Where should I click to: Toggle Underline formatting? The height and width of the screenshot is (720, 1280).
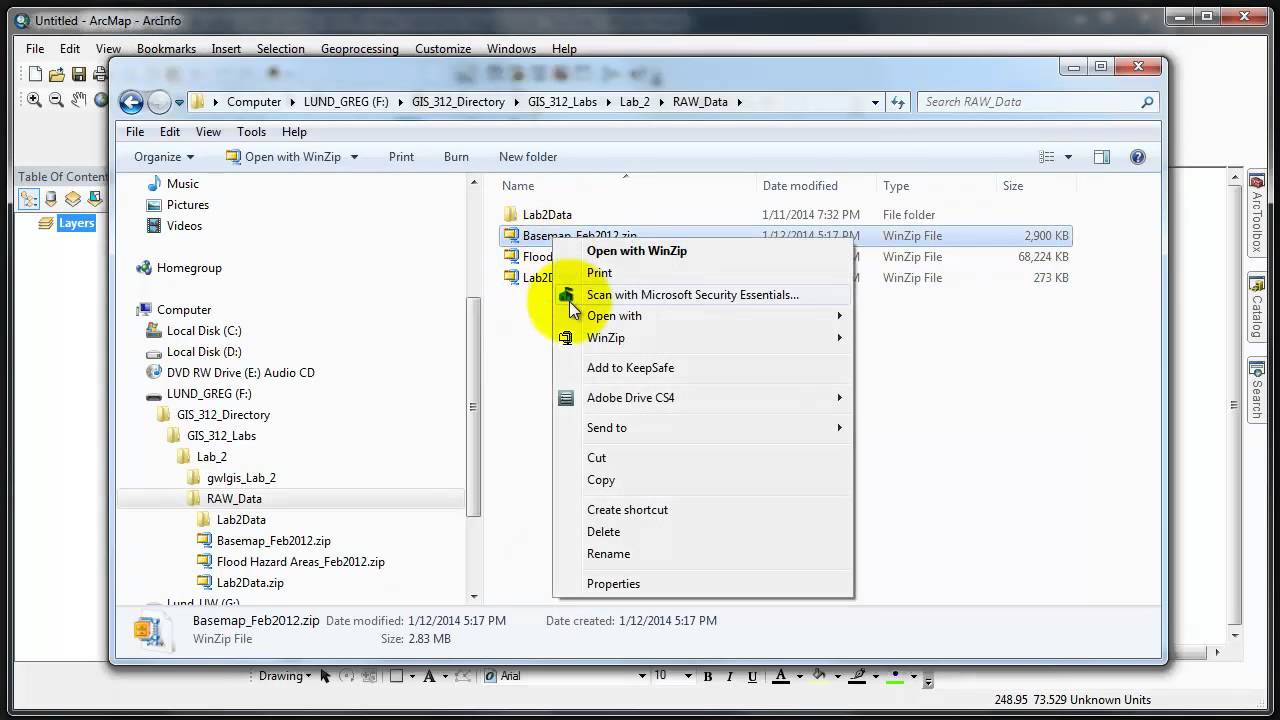tap(752, 676)
